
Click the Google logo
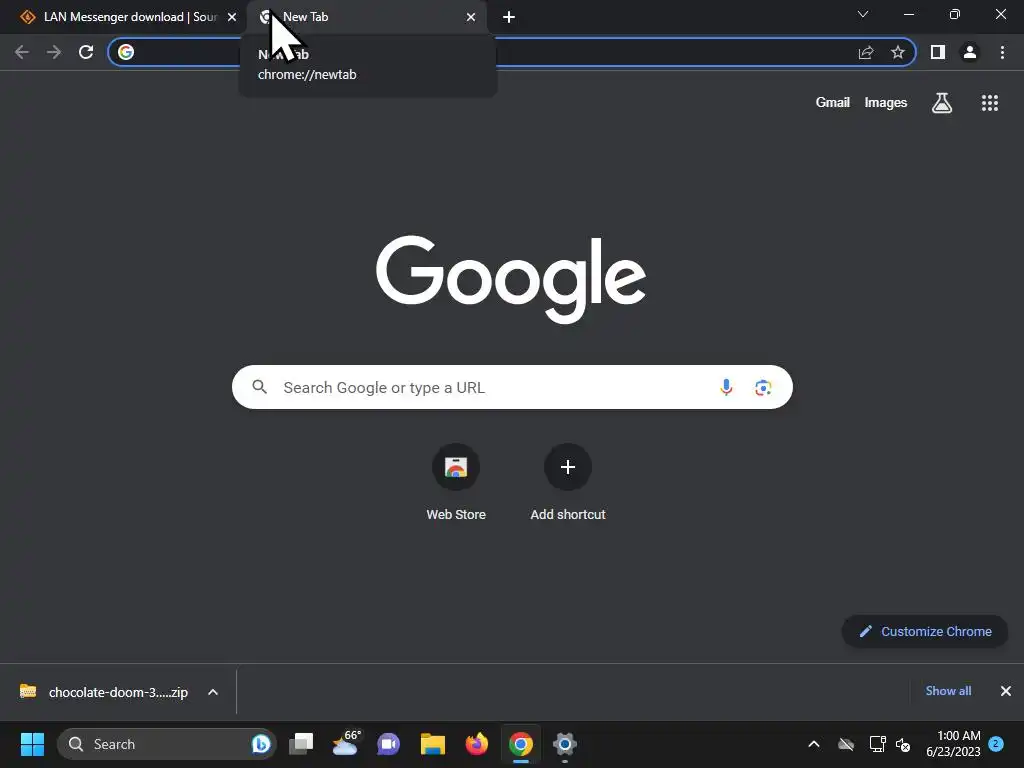(x=511, y=279)
